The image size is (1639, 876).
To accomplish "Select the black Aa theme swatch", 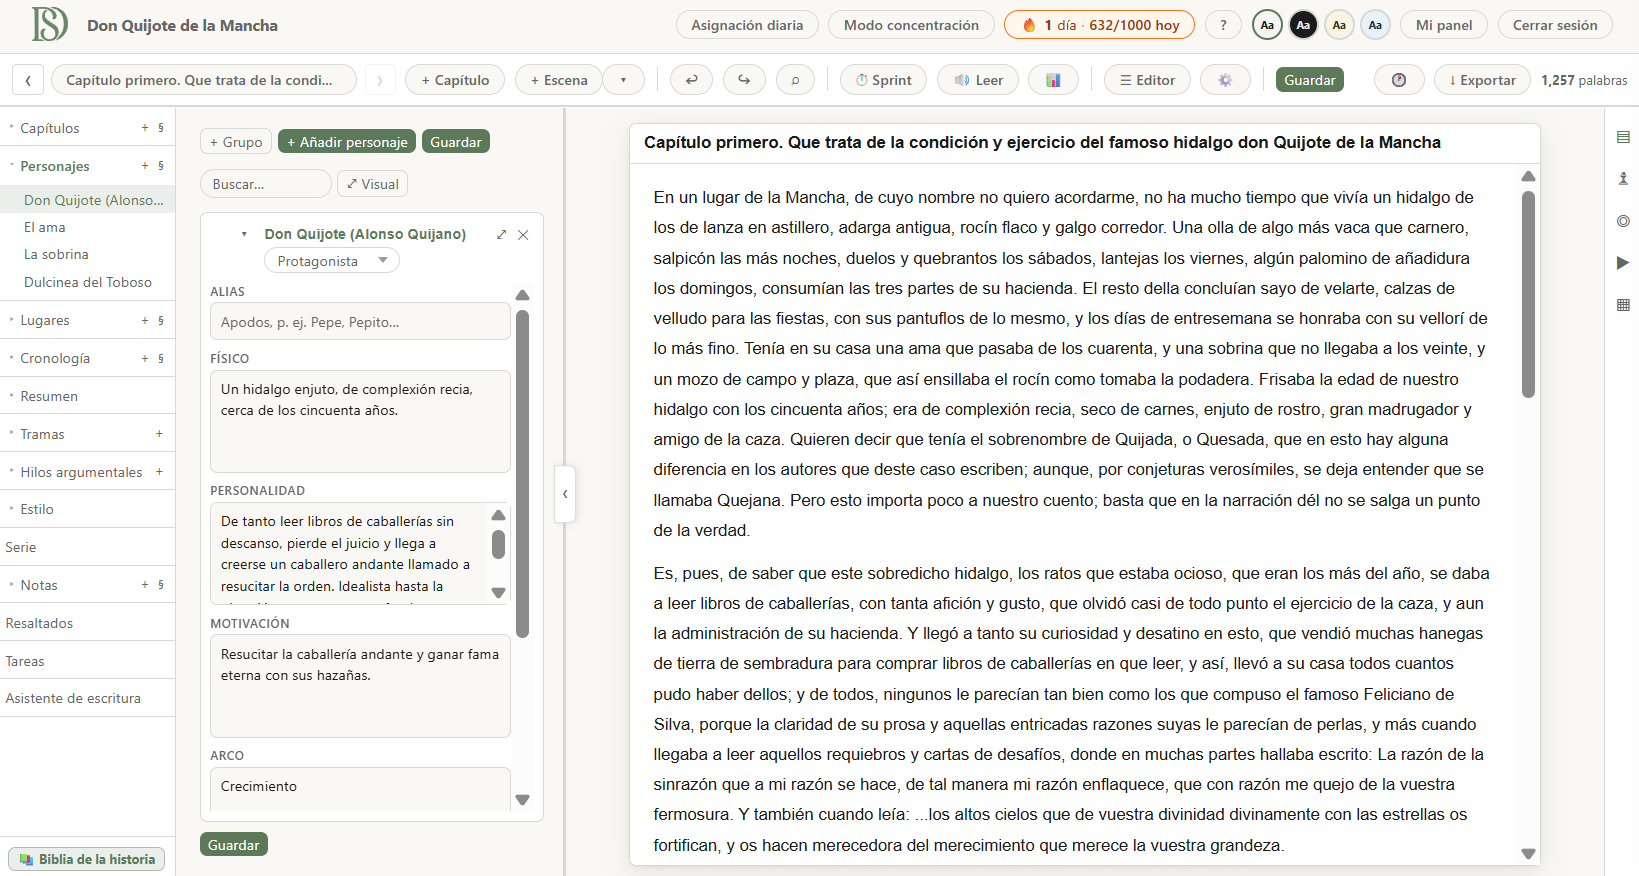I will (1303, 25).
